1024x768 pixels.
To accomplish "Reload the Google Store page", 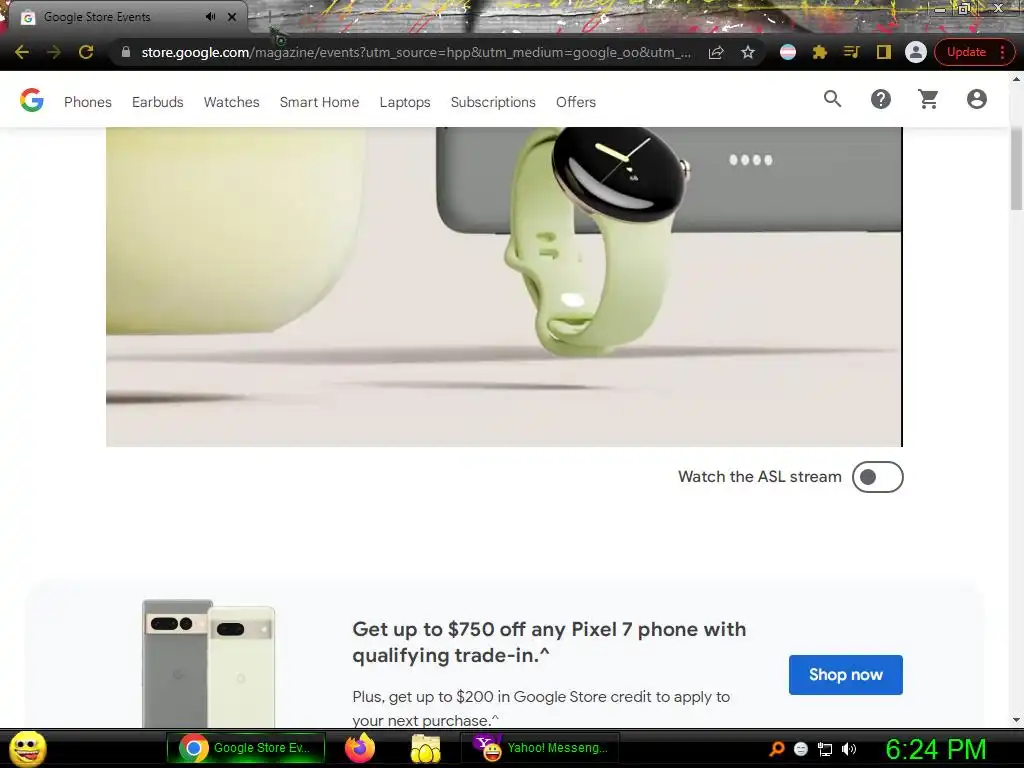I will pos(86,52).
